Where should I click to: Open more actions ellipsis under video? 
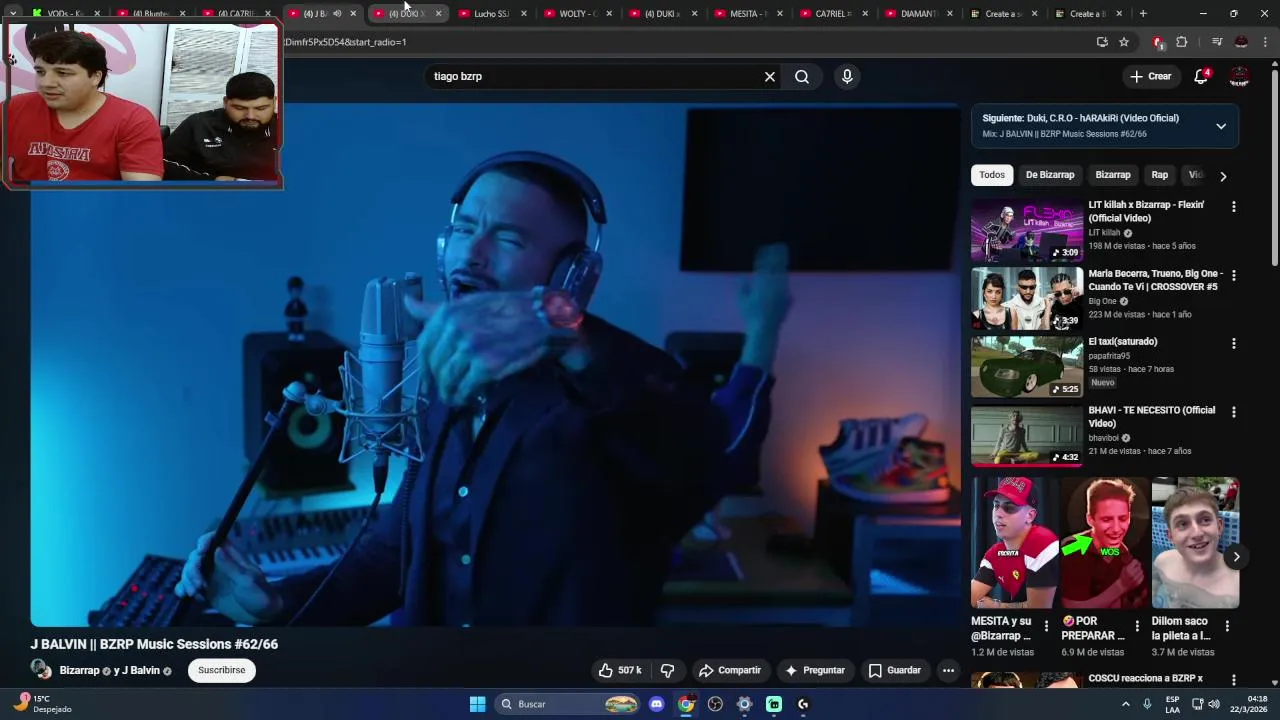(948, 670)
